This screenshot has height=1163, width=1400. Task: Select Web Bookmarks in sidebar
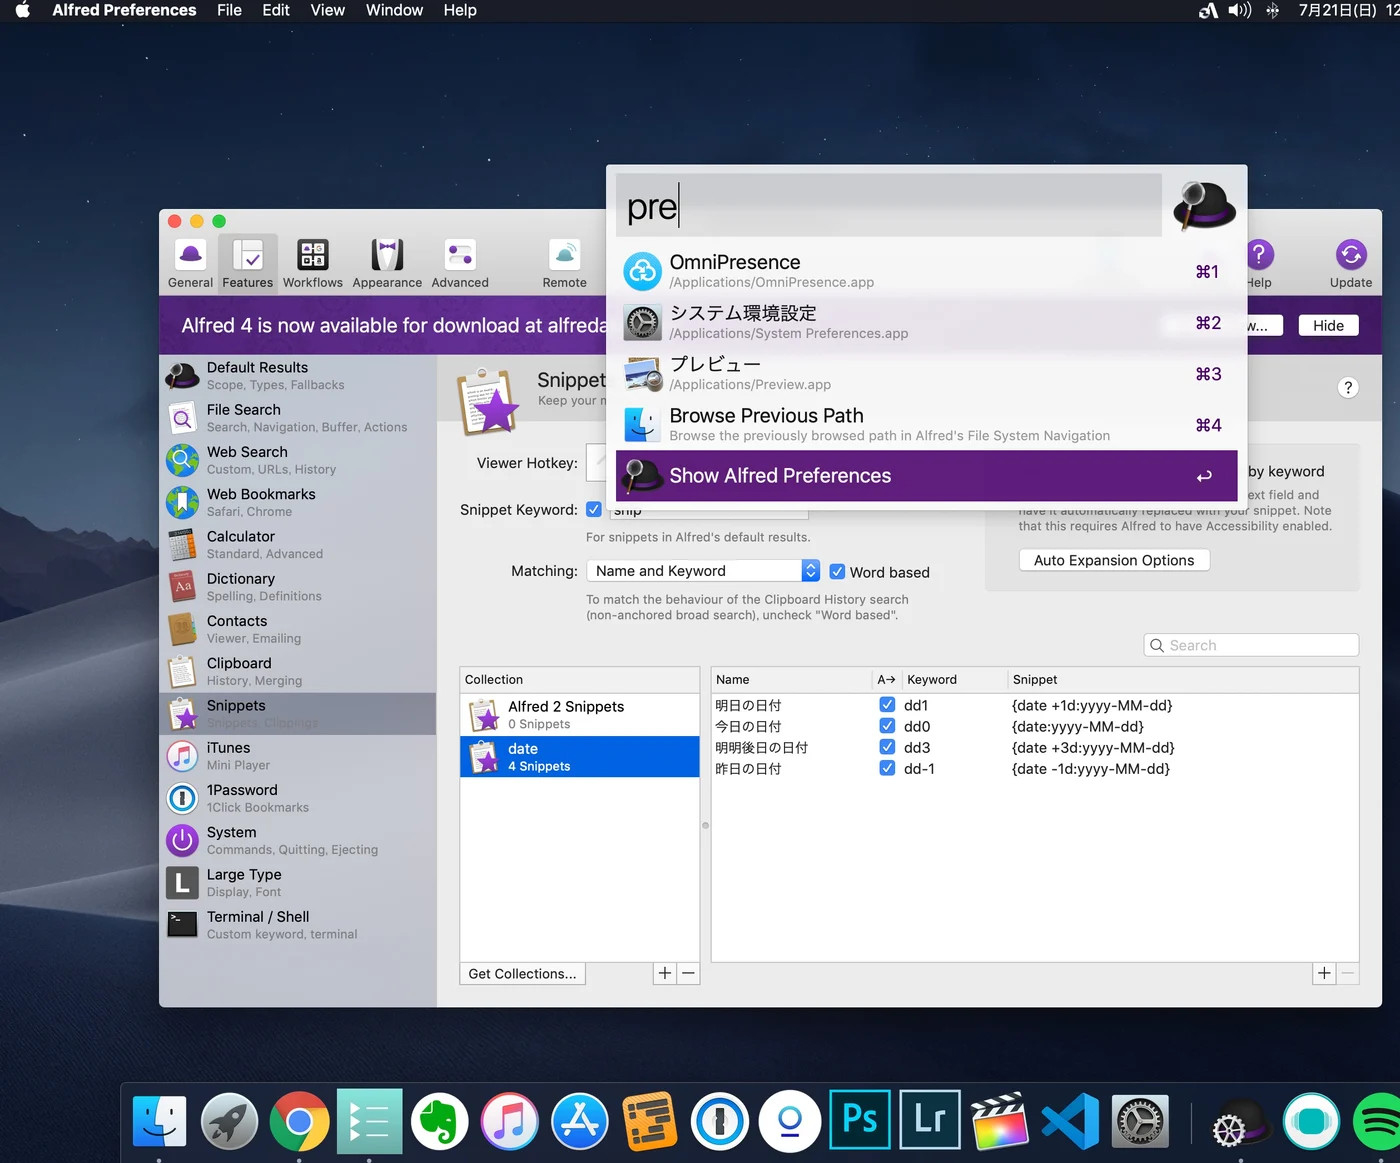click(298, 502)
